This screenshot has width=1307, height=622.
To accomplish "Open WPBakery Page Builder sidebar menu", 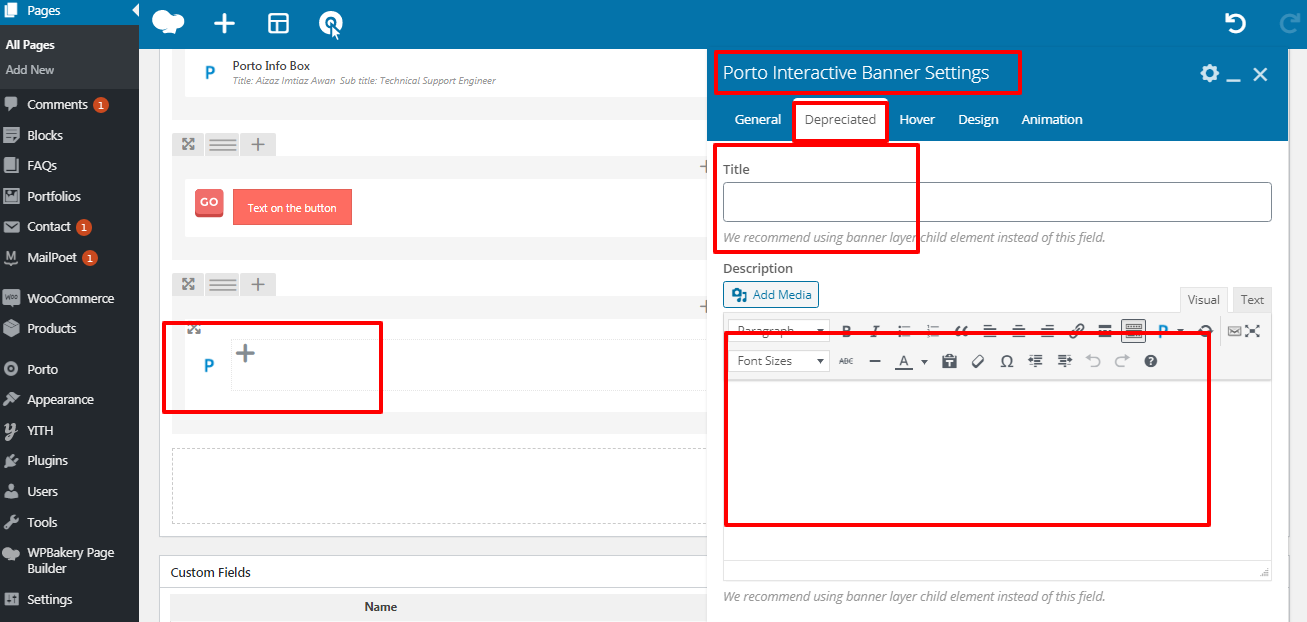I will pos(69,560).
